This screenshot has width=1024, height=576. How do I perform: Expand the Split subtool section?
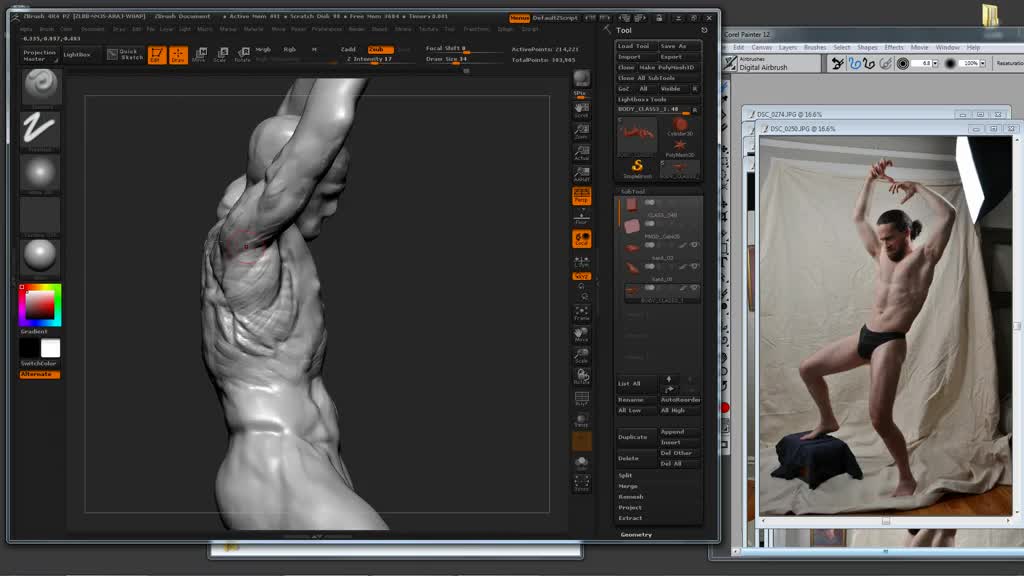626,475
